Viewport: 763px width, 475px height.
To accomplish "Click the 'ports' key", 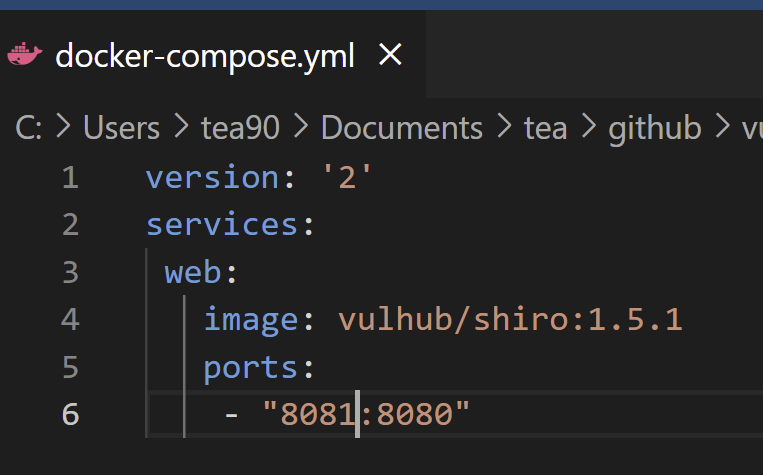I will click(251, 368).
